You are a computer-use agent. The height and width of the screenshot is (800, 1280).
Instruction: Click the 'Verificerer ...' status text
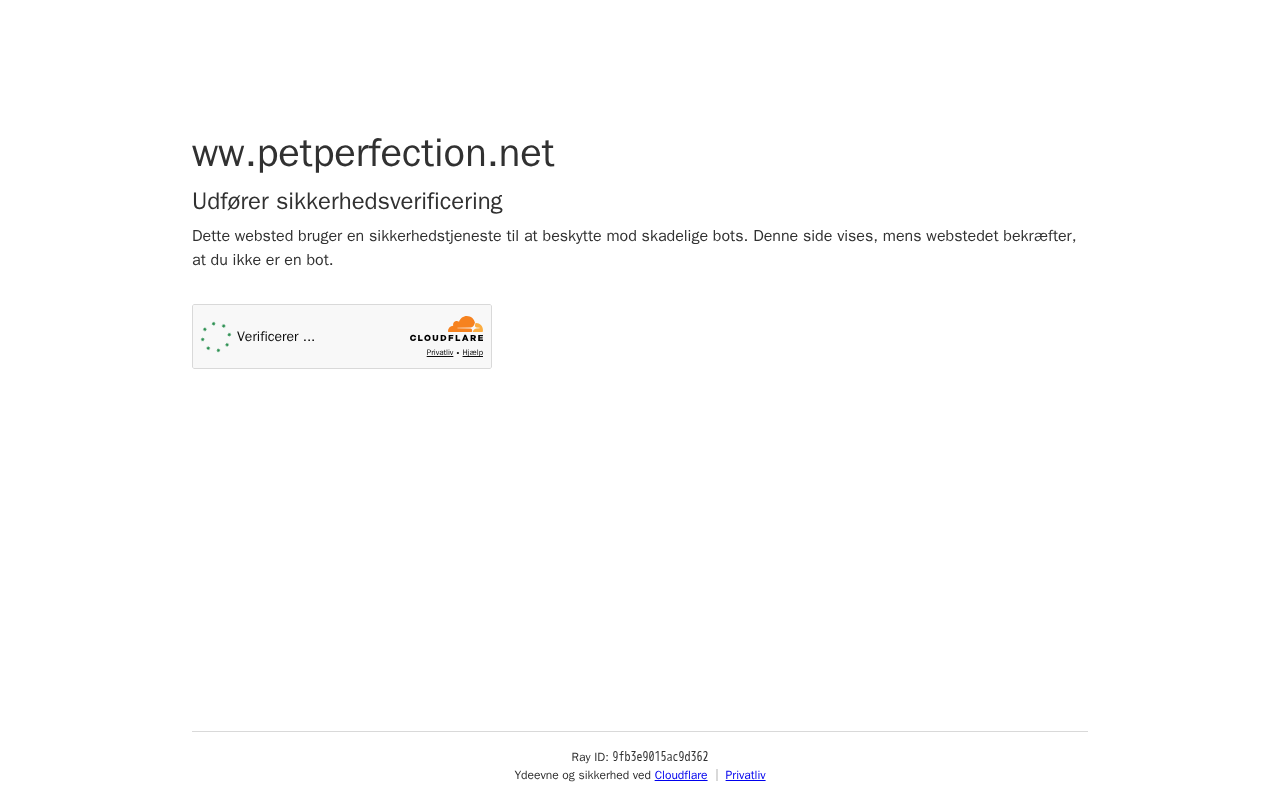point(276,337)
